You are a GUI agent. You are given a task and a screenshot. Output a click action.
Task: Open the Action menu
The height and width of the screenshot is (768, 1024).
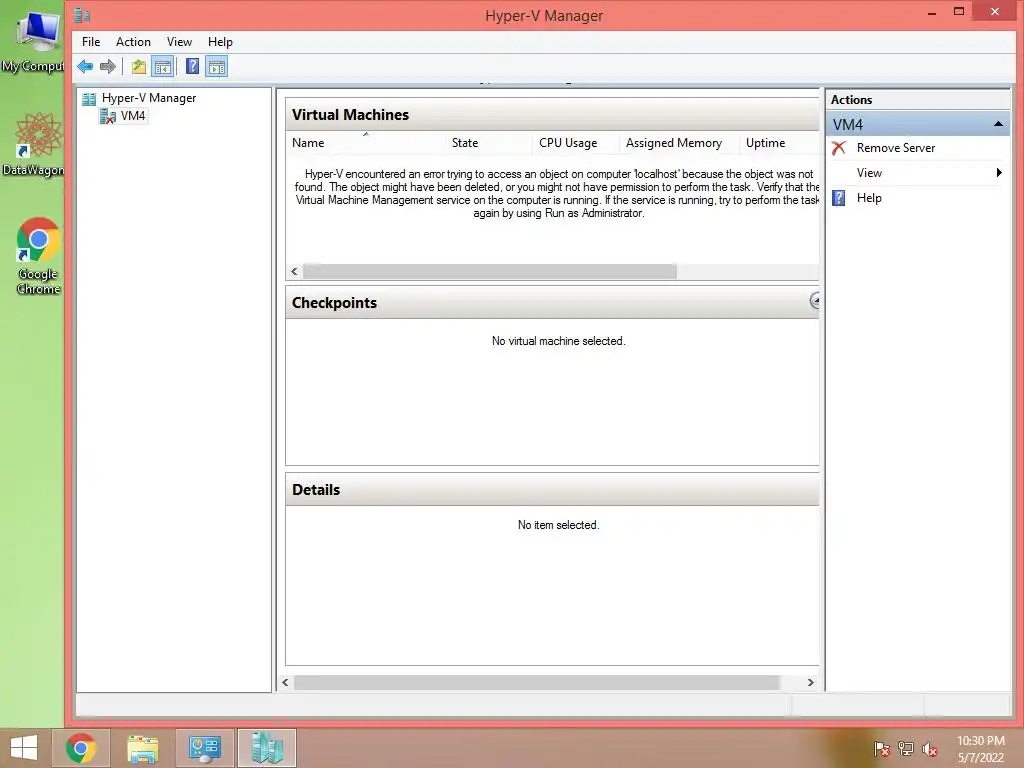[133, 42]
